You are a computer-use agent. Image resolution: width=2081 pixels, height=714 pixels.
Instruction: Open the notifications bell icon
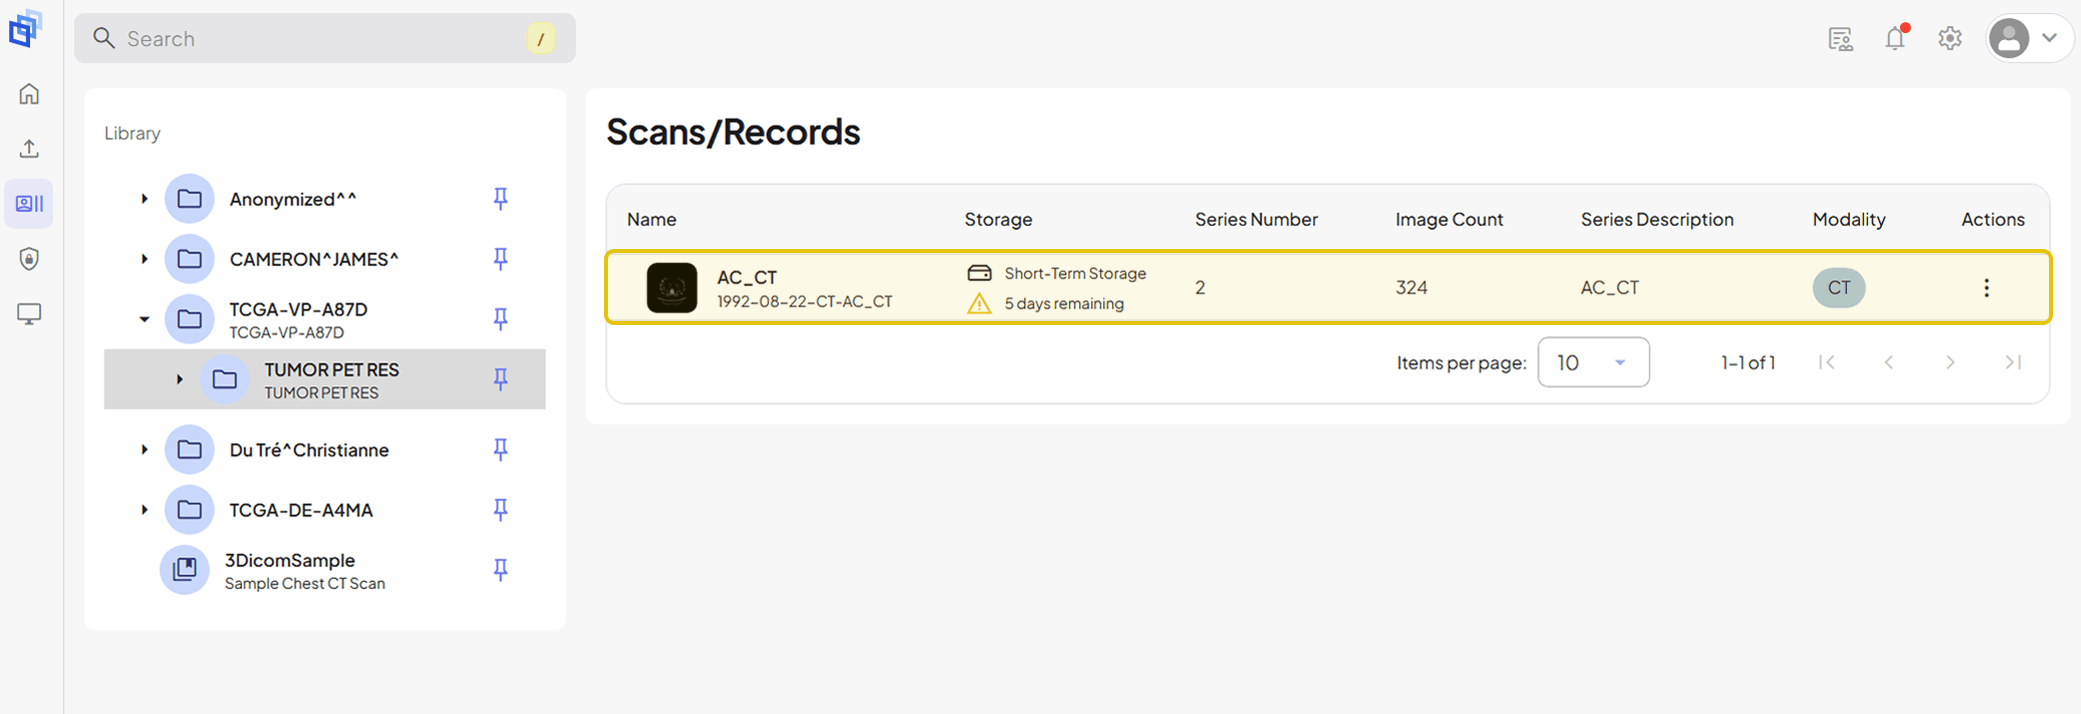(1895, 38)
